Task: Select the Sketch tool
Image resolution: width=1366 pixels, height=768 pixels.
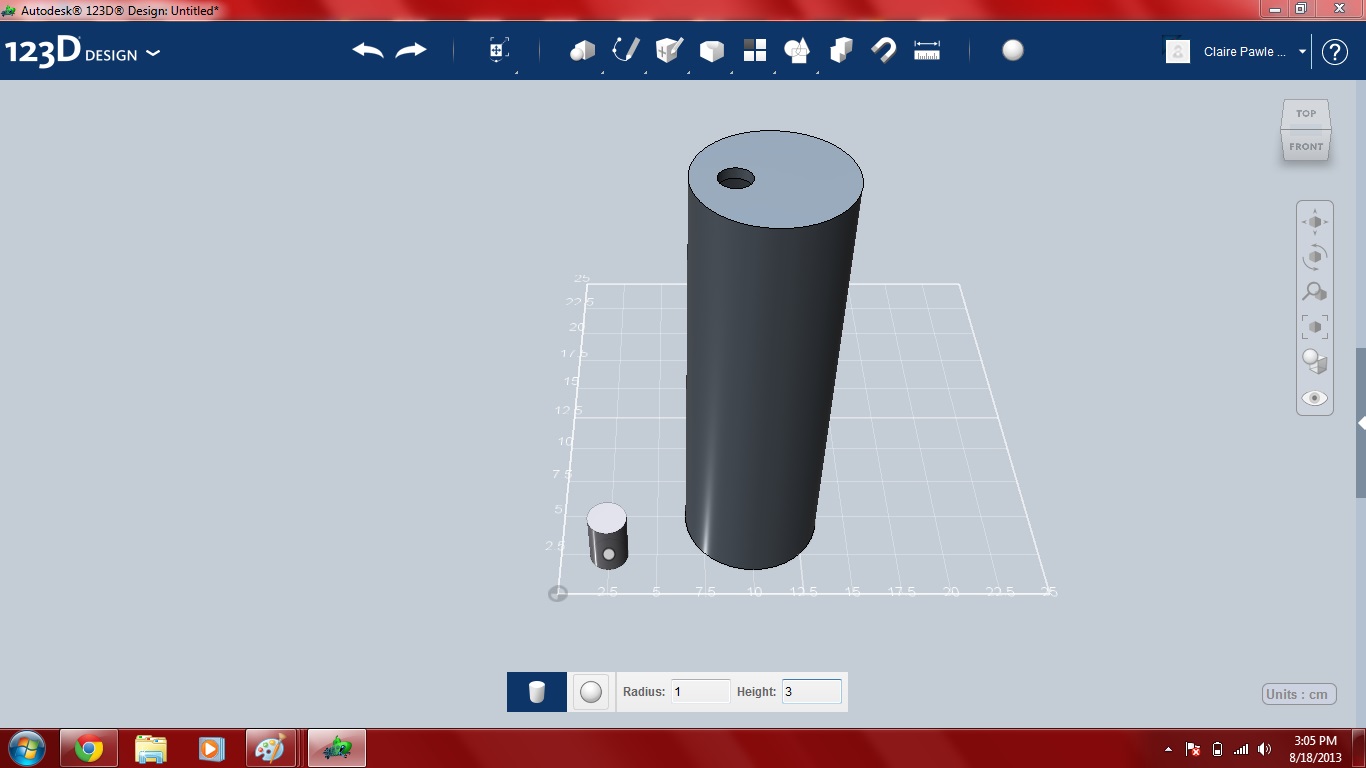Action: click(x=625, y=50)
